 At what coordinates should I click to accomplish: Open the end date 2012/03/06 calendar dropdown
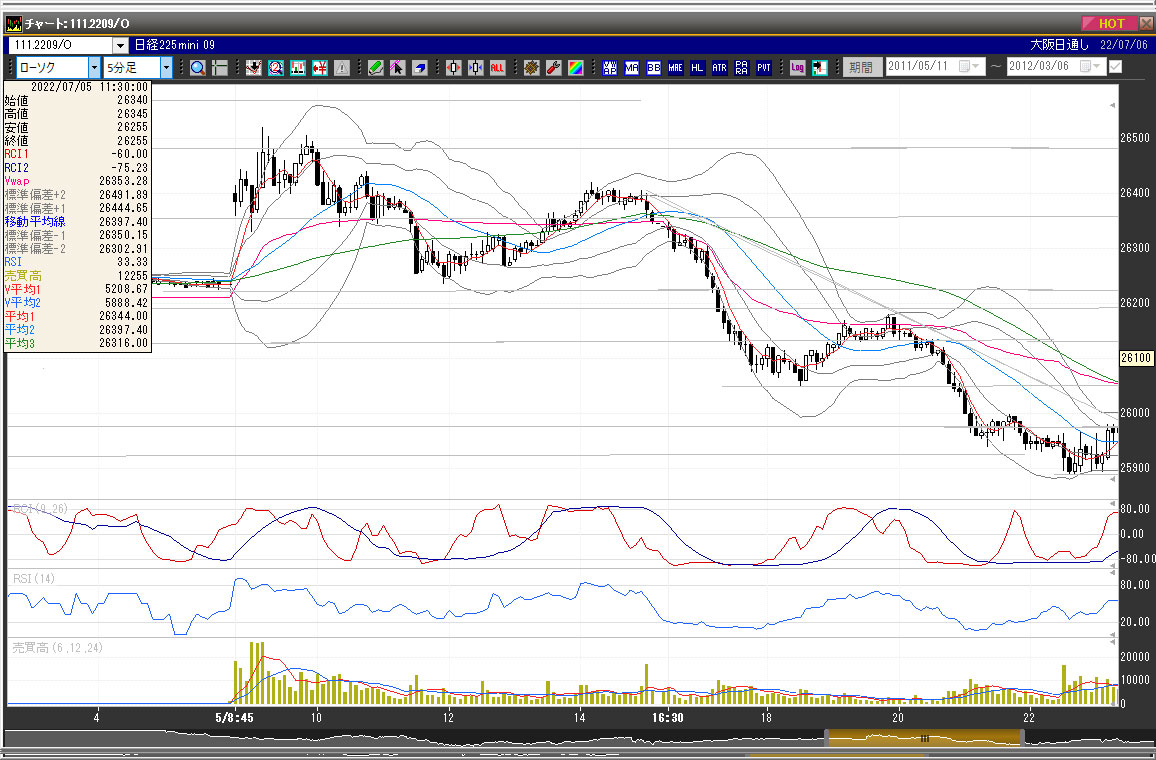(x=1090, y=66)
